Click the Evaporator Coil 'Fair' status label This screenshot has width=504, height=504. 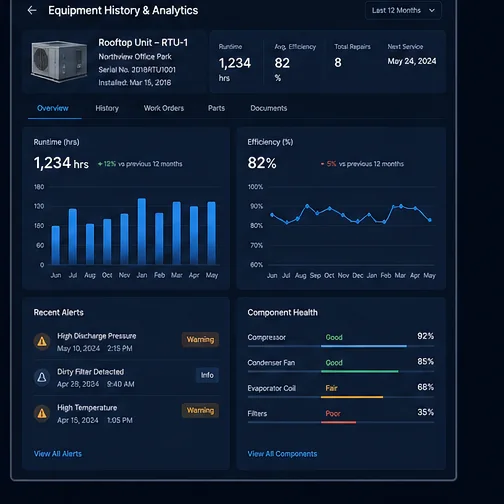331,388
